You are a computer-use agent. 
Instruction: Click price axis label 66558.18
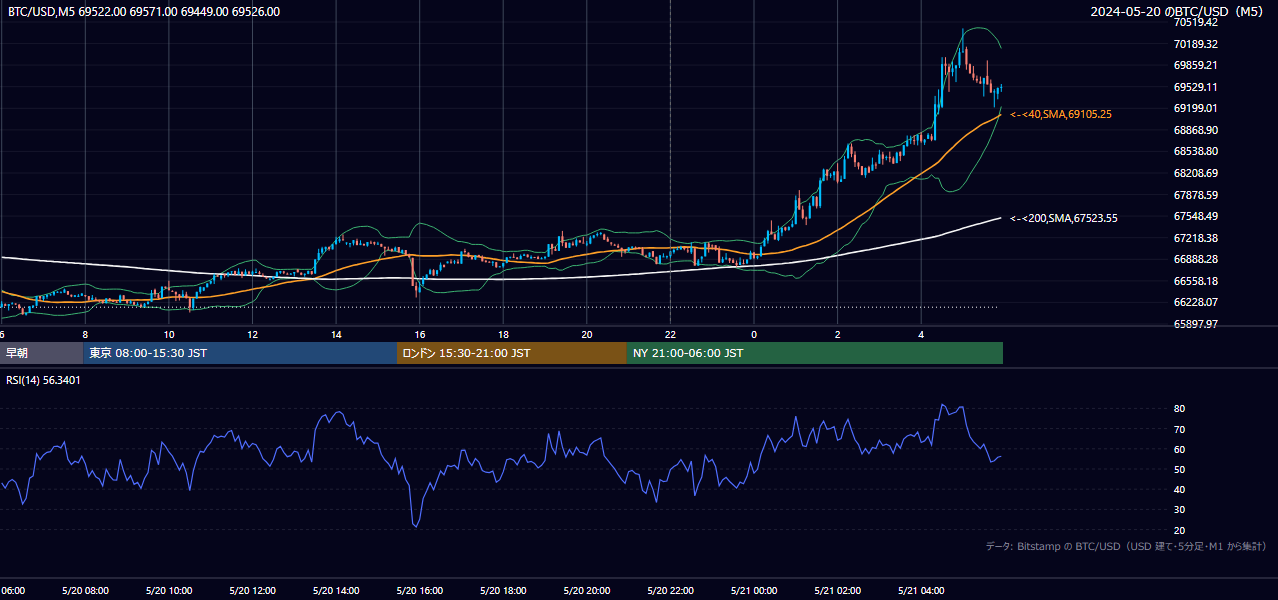(1196, 281)
